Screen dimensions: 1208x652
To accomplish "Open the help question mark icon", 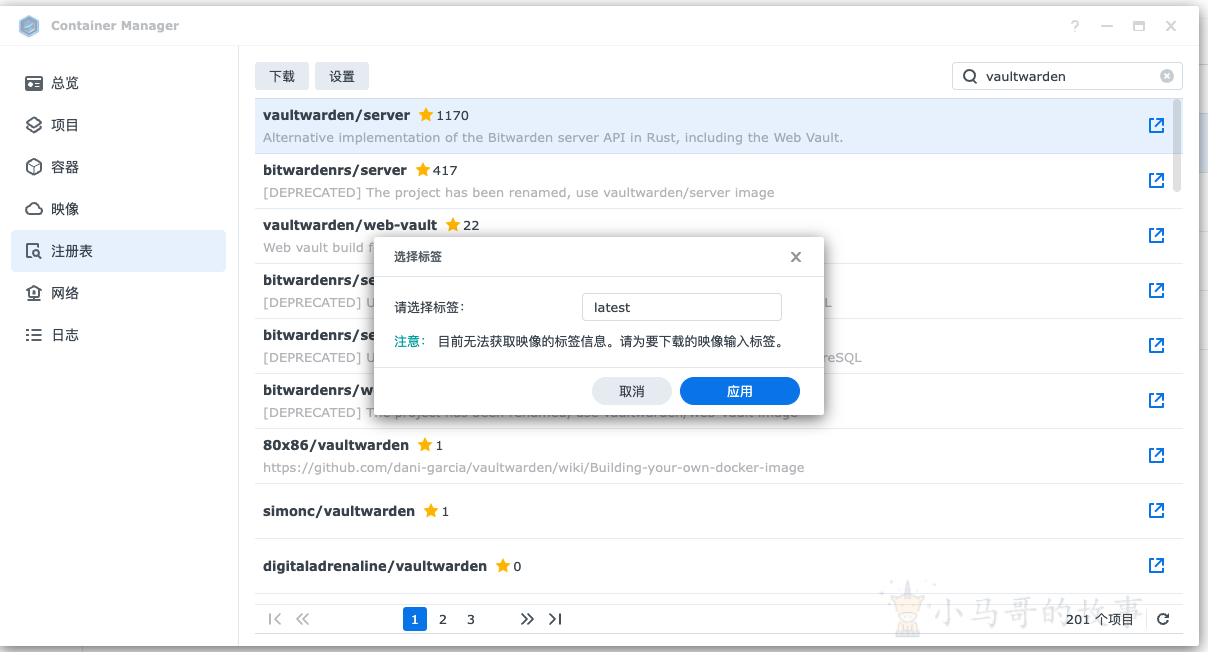I will point(1075,26).
